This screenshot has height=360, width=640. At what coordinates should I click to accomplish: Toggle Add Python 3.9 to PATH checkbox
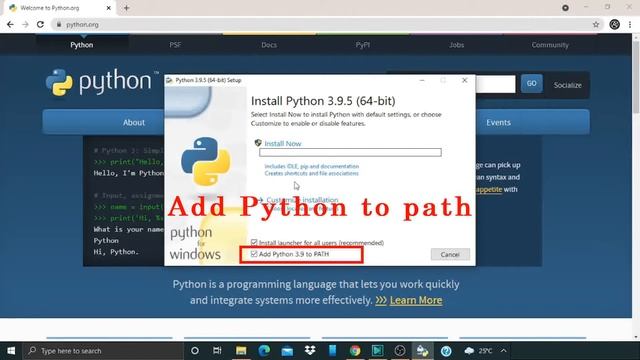254,254
